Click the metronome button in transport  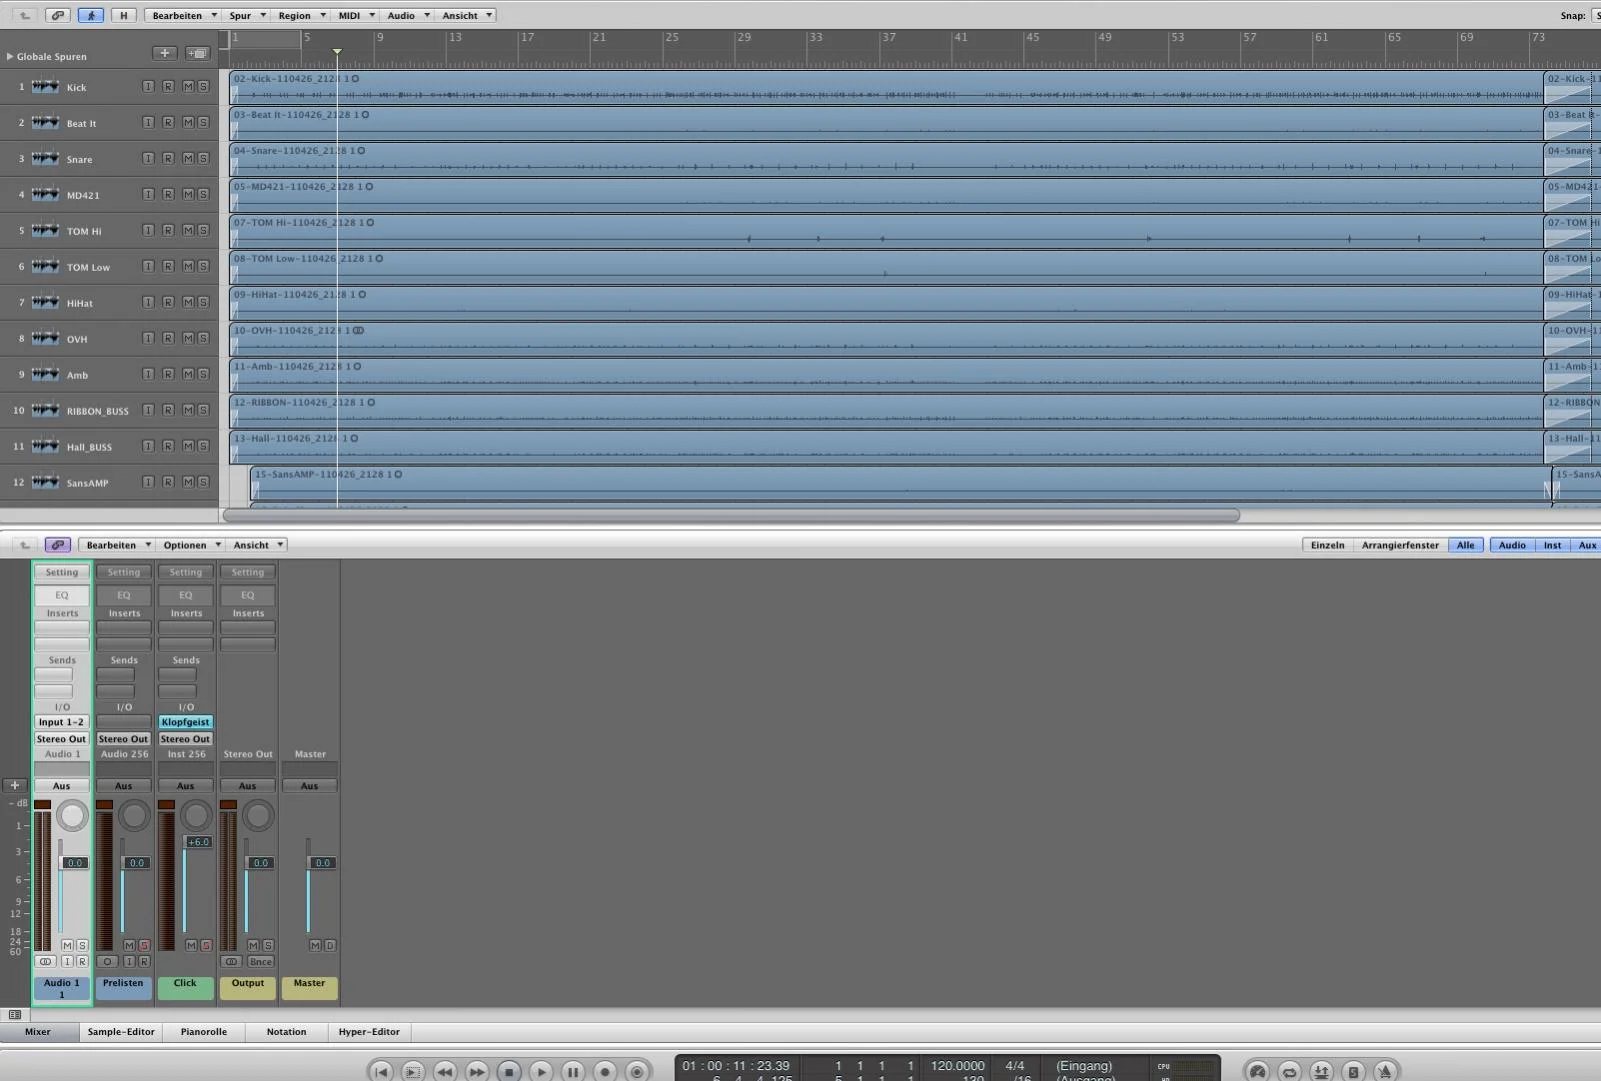(1386, 1072)
